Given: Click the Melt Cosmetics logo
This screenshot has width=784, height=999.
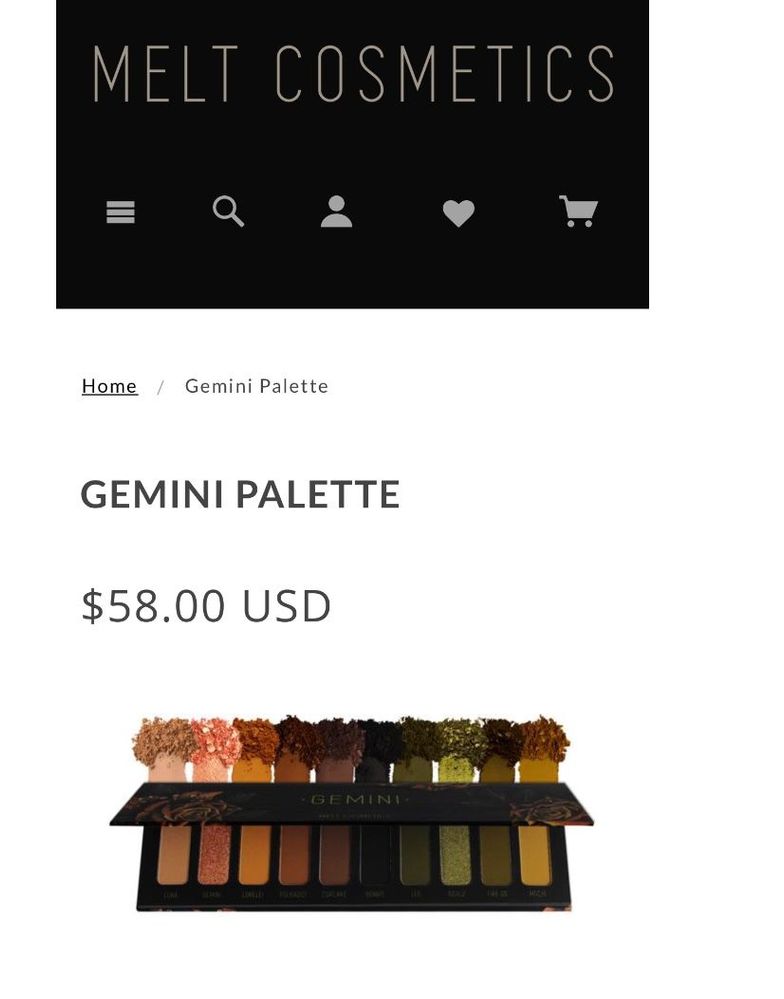Looking at the screenshot, I should (353, 73).
